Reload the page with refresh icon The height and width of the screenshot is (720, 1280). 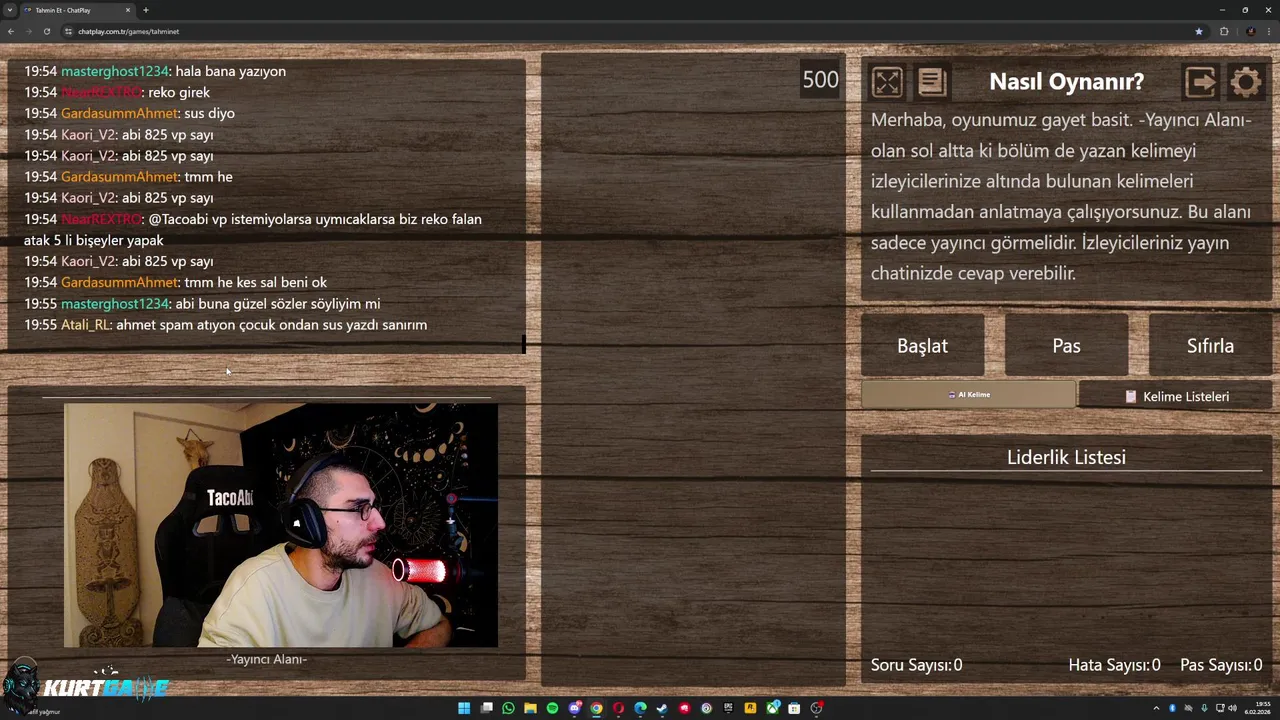pos(47,31)
